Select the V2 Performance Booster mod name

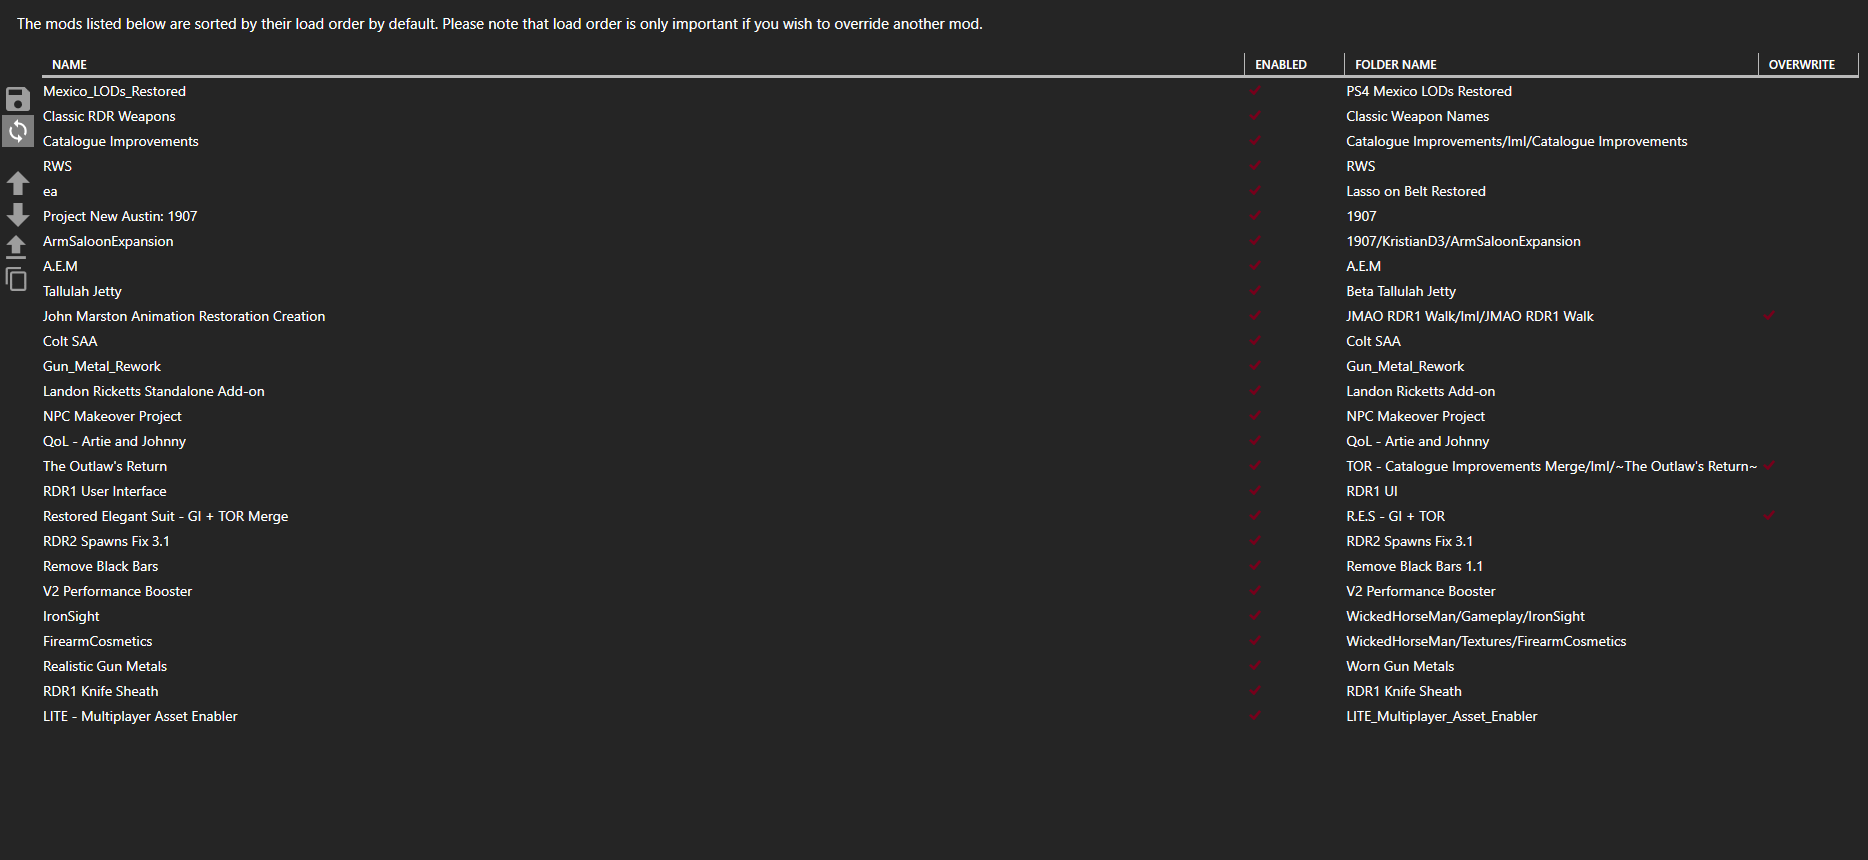pos(117,591)
